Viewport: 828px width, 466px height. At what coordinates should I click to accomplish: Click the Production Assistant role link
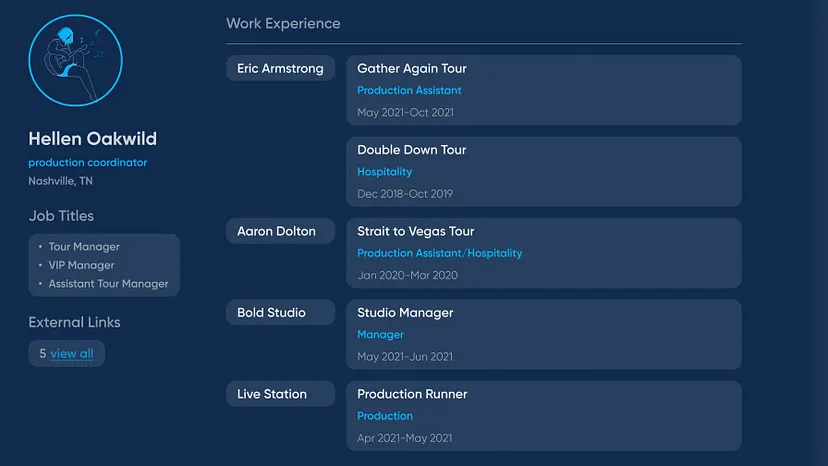pos(409,91)
